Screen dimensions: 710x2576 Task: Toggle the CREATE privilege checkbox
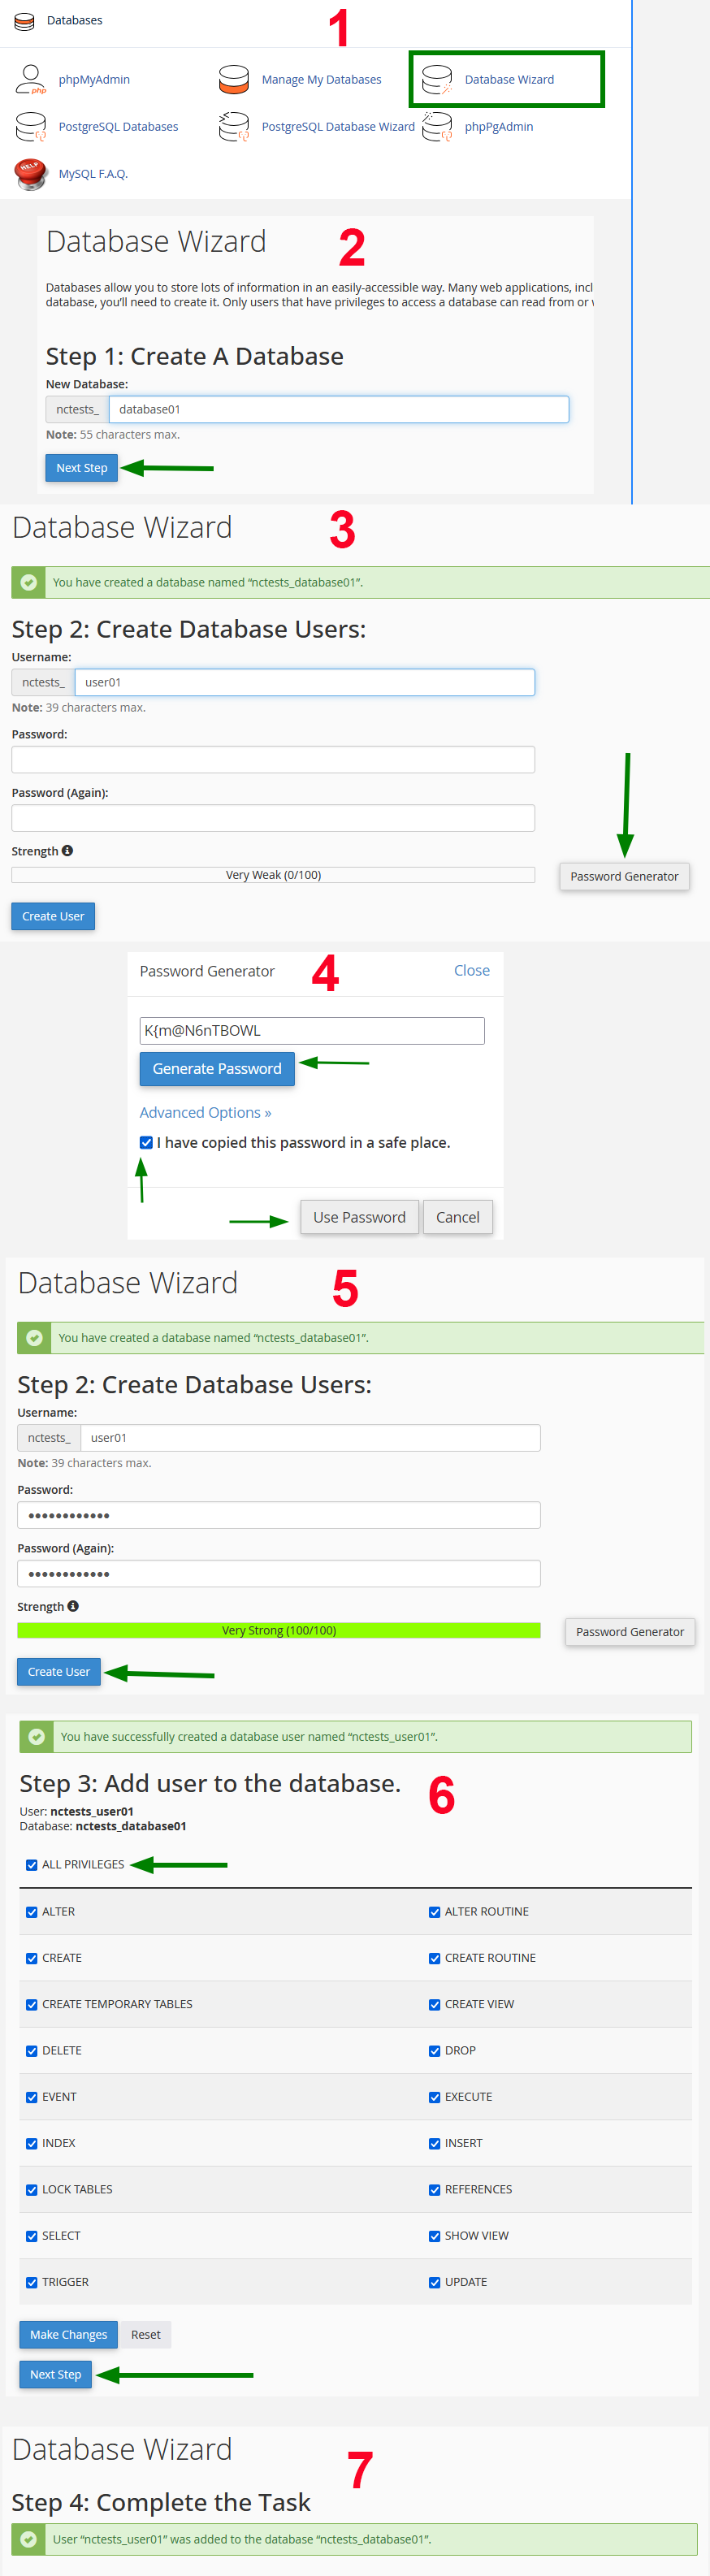pyautogui.click(x=32, y=1958)
